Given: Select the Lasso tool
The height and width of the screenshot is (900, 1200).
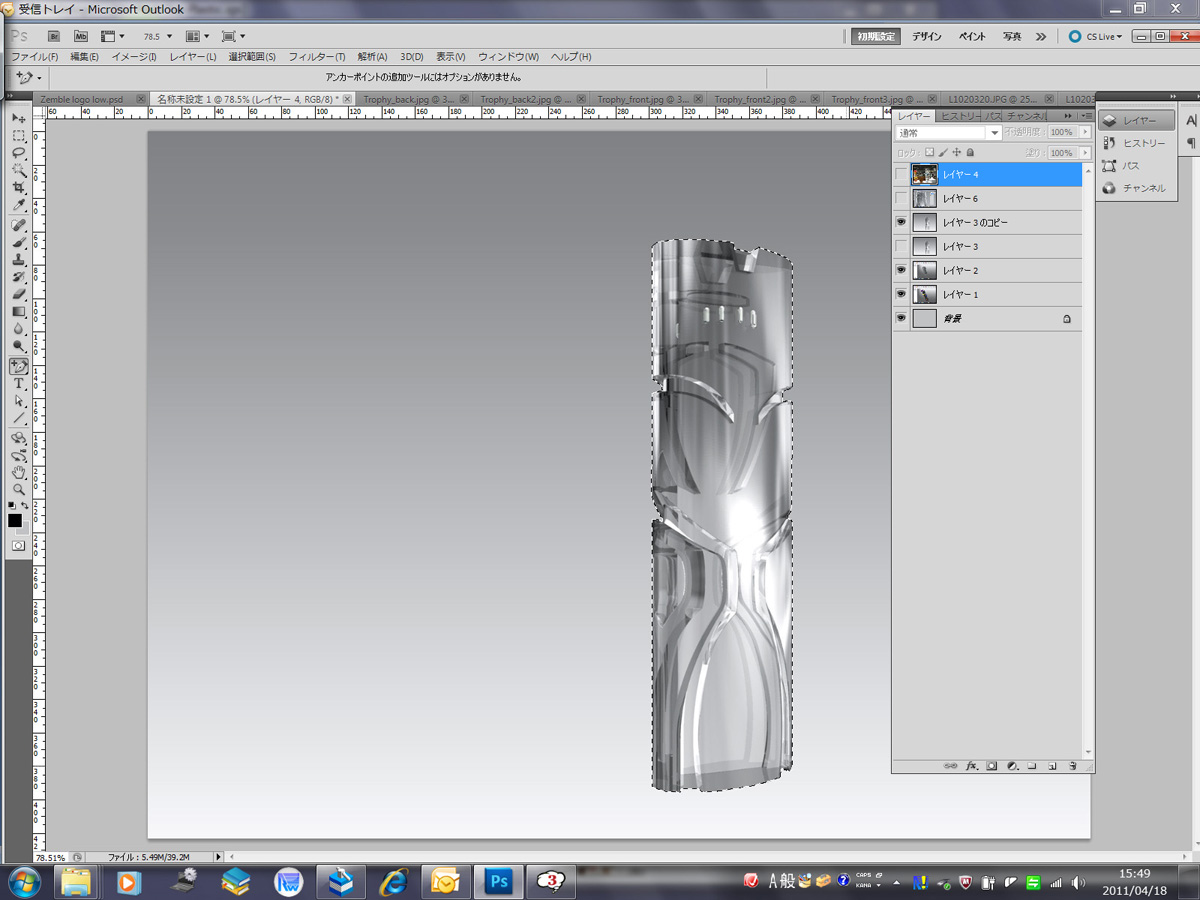Looking at the screenshot, I should coord(18,153).
